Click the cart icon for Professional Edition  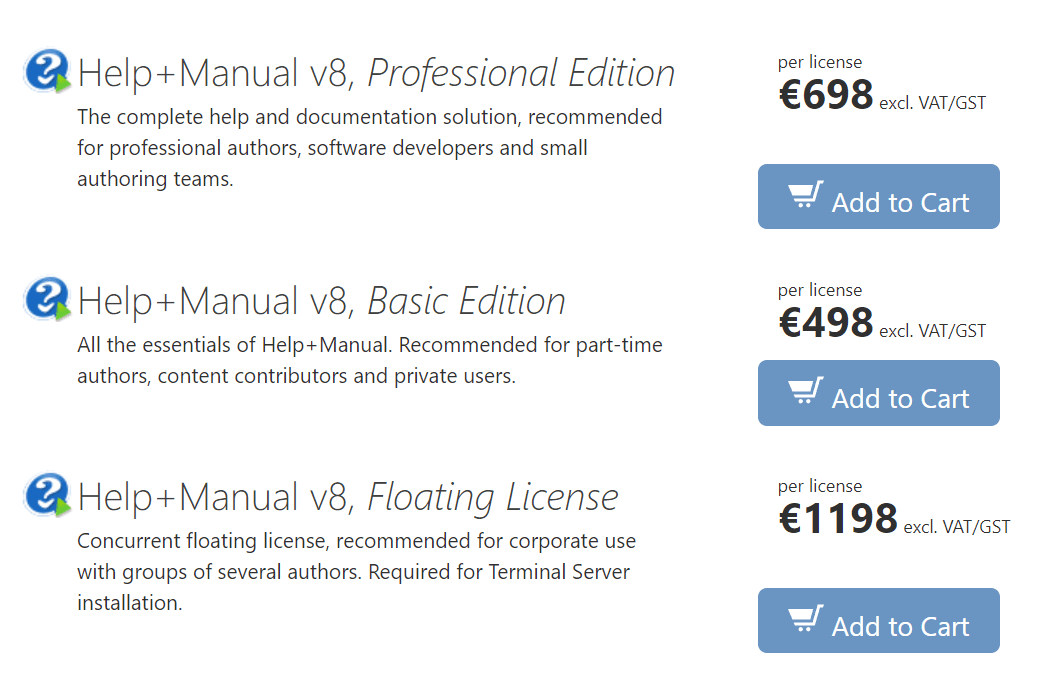[805, 195]
